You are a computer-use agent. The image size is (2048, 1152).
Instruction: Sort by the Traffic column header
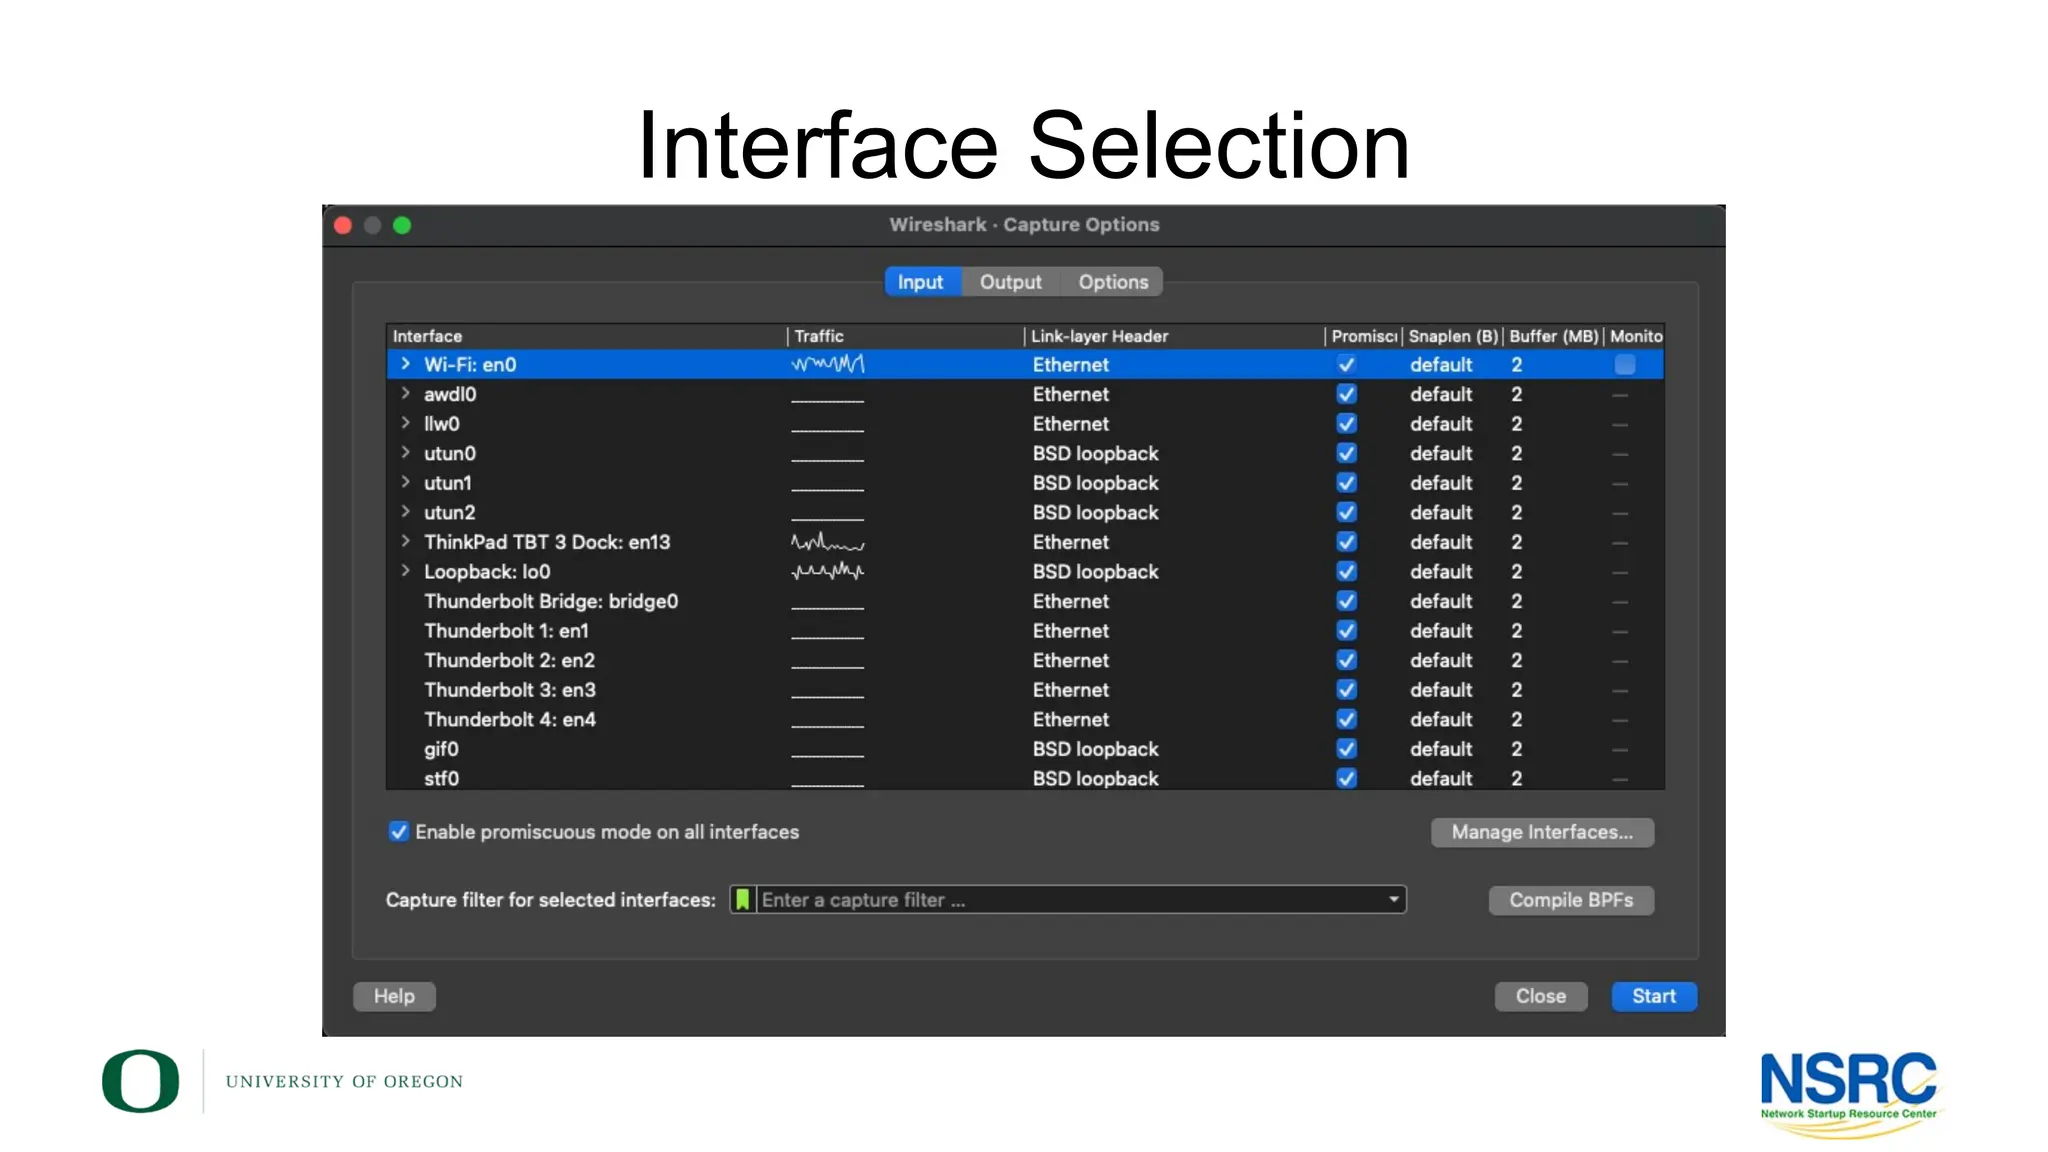point(906,336)
